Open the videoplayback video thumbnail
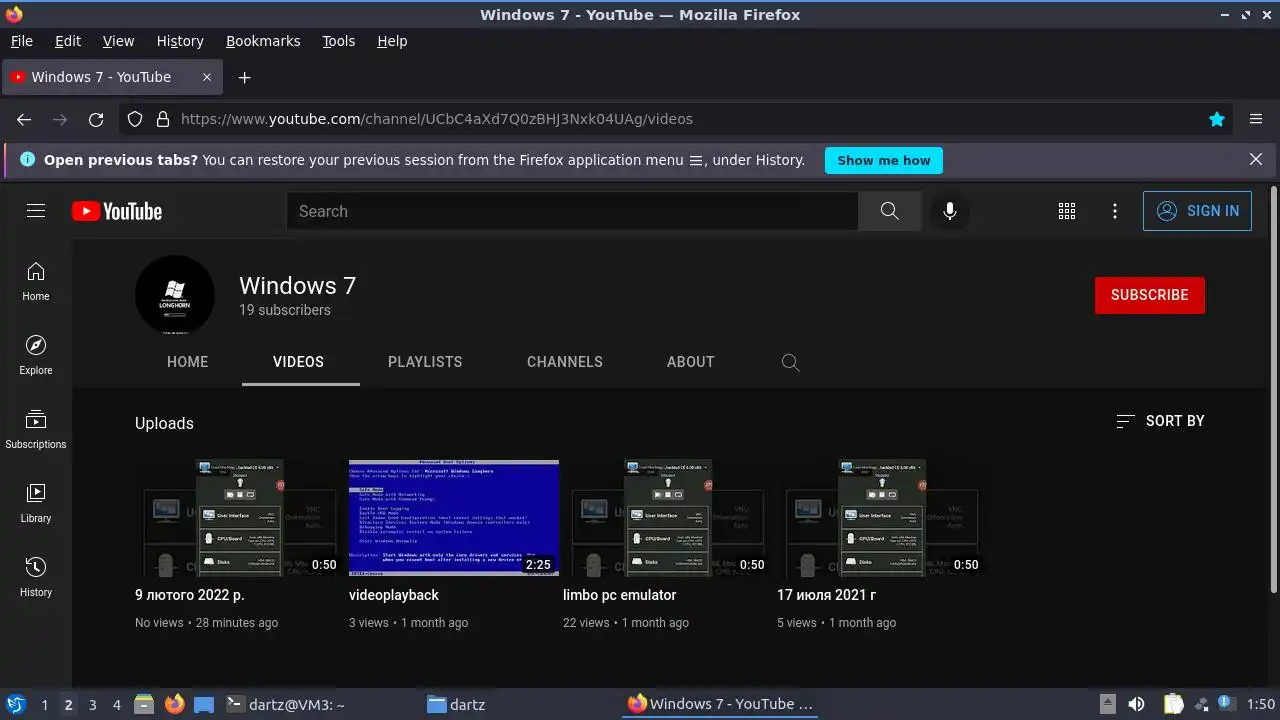 pos(454,518)
